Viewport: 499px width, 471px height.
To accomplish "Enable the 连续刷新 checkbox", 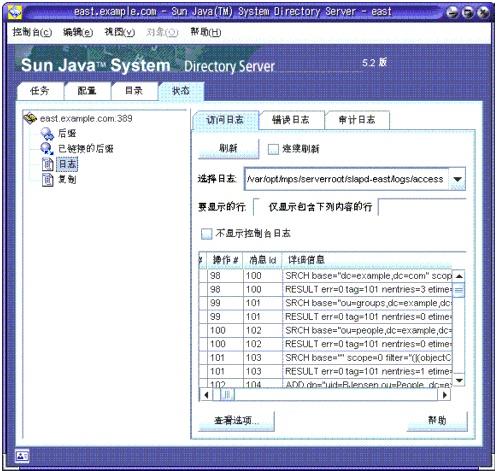I will point(273,149).
